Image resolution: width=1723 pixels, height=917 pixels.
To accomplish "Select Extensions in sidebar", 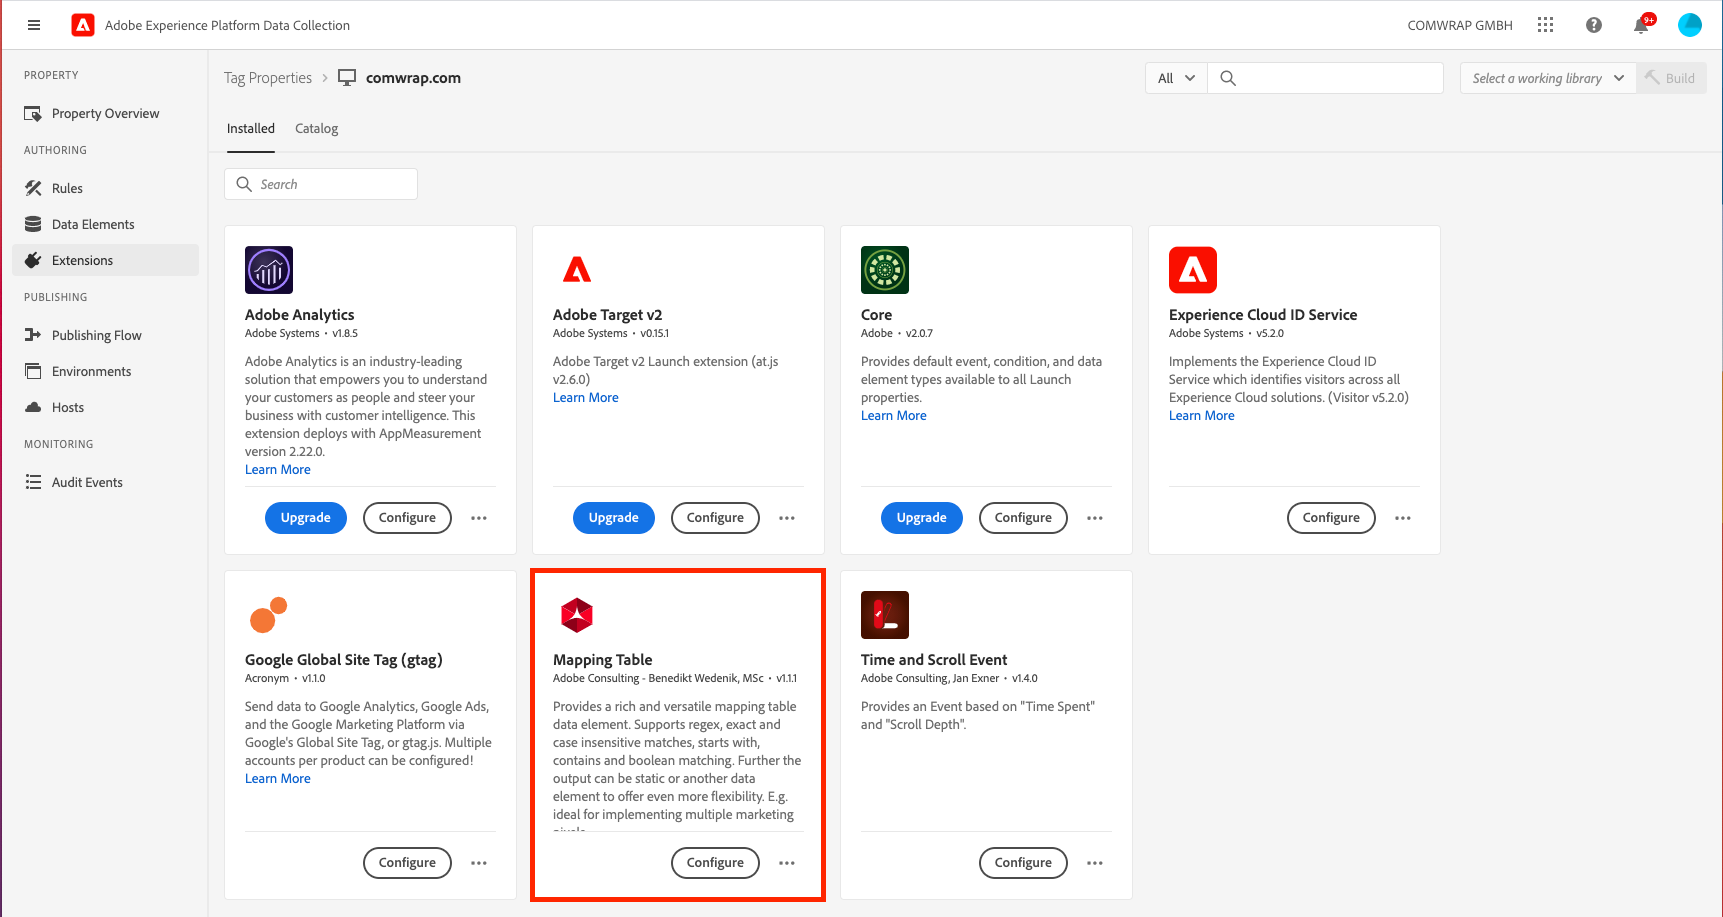I will [x=105, y=260].
